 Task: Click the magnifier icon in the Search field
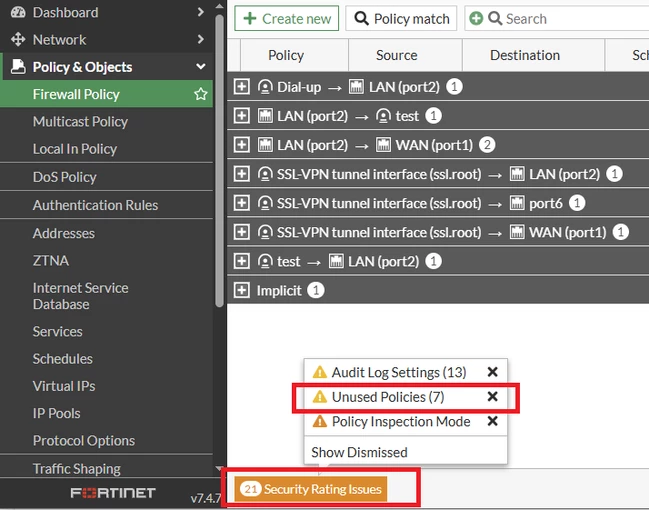pyautogui.click(x=495, y=18)
